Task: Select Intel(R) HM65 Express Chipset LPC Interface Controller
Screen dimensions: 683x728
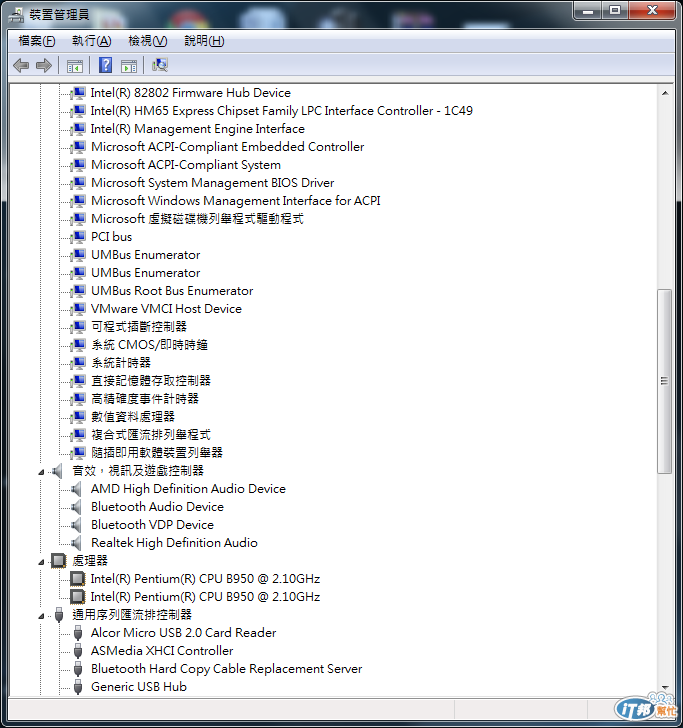Action: (x=281, y=111)
